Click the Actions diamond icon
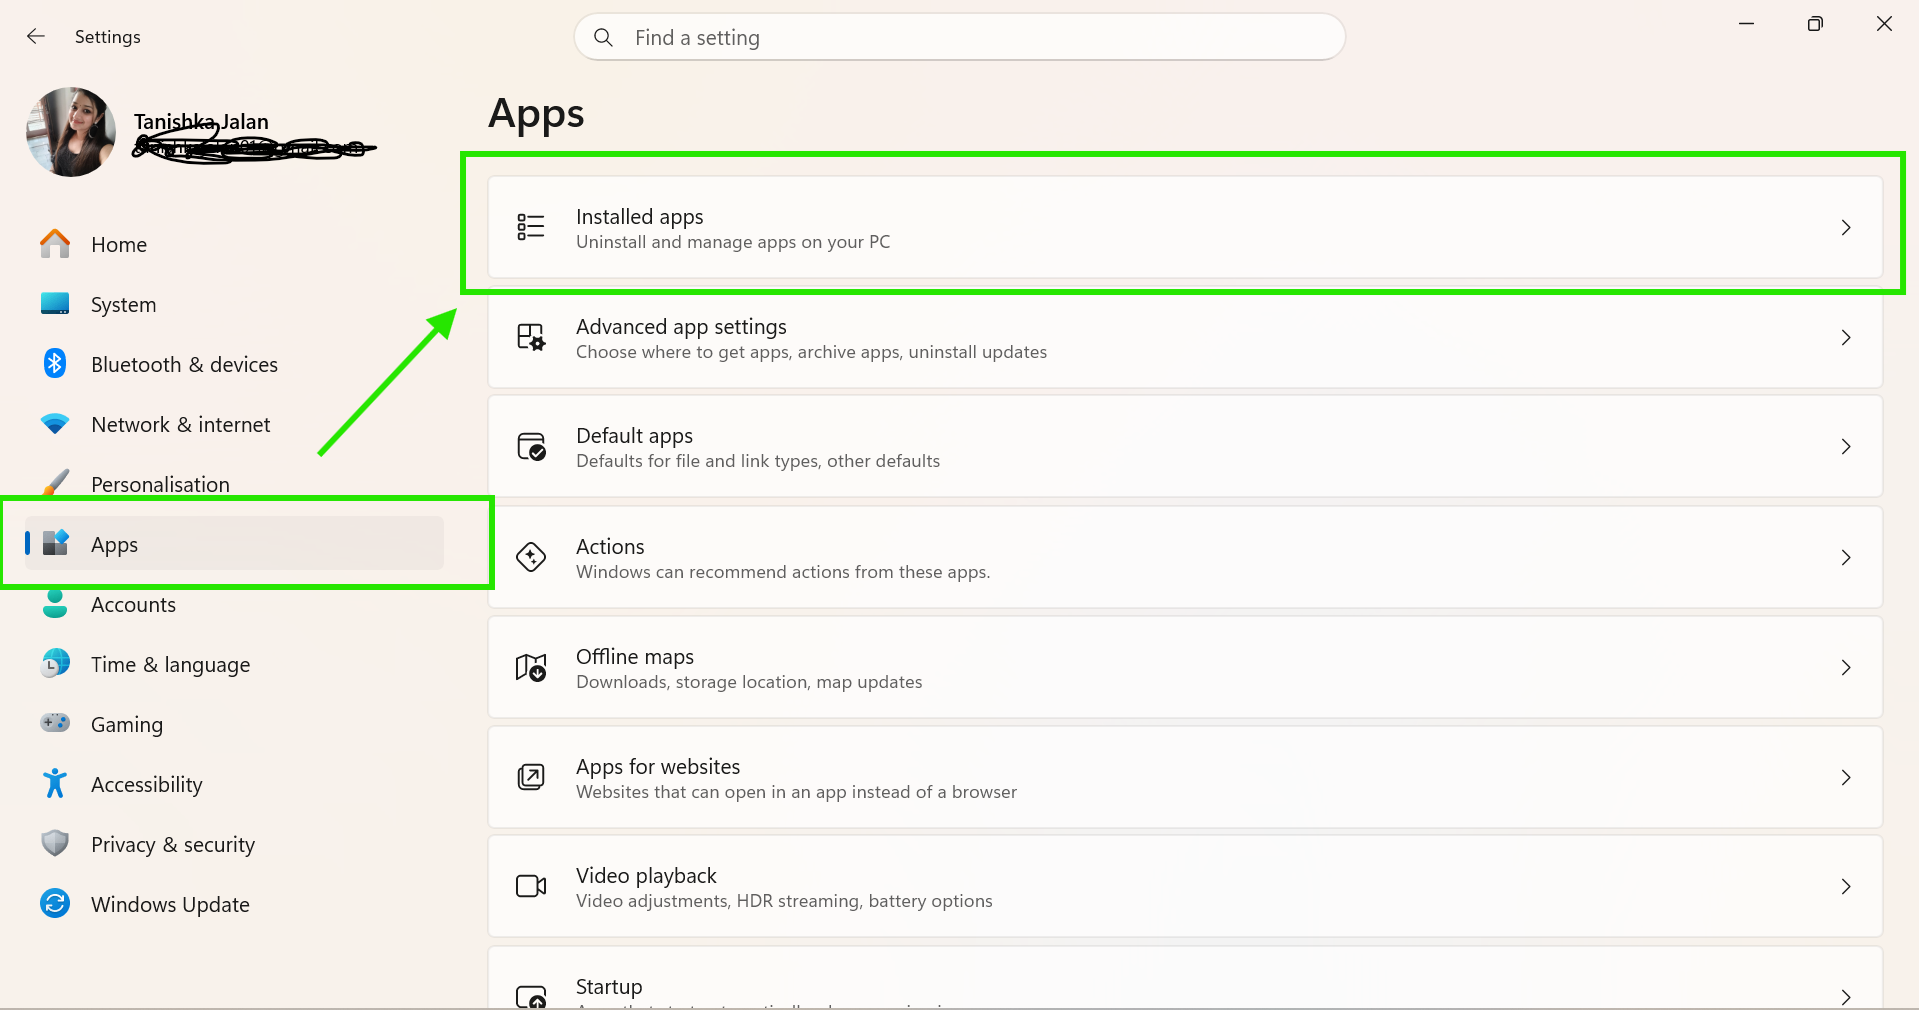The image size is (1919, 1010). 531,557
